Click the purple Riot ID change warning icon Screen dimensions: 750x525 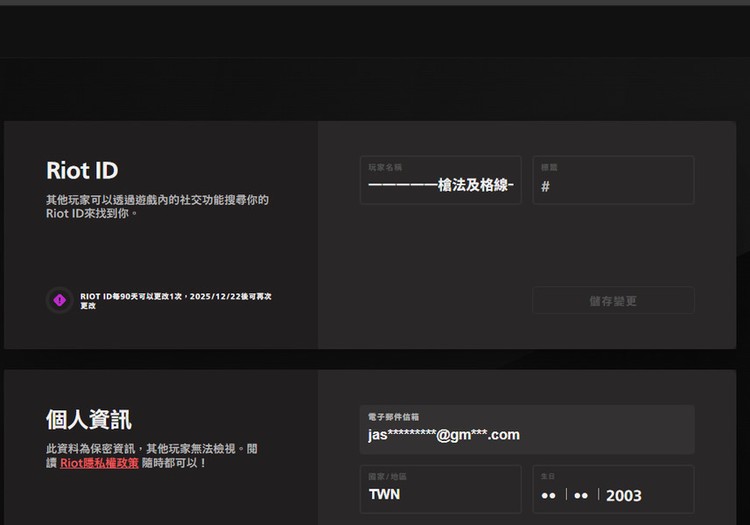[59, 300]
